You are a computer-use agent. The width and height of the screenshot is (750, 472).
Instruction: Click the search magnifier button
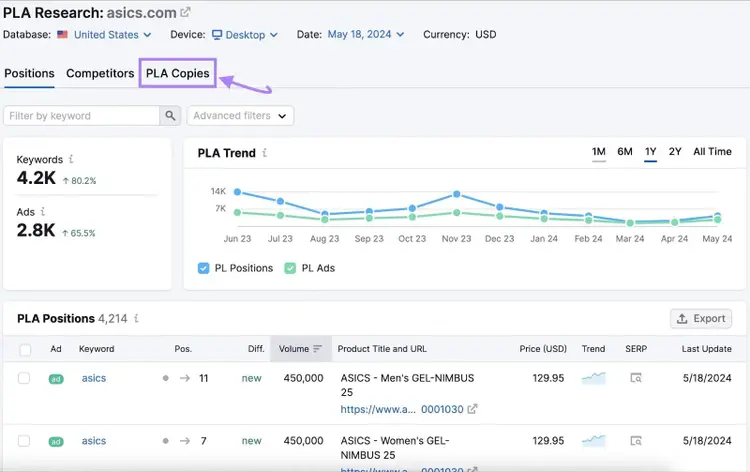tap(170, 116)
